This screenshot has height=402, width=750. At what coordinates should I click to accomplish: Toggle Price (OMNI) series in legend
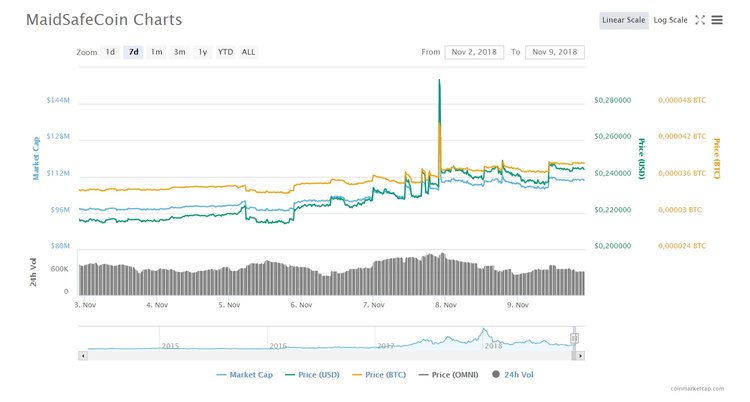pyautogui.click(x=448, y=375)
